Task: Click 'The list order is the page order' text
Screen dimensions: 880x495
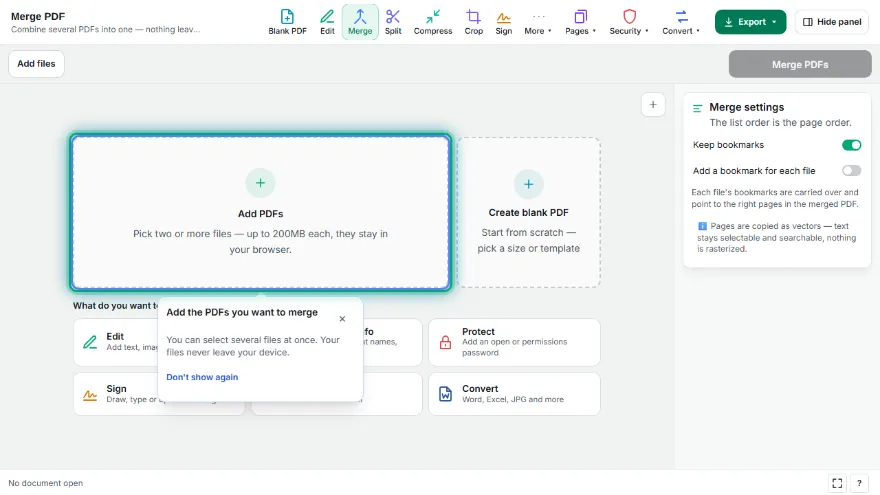Action: 780,123
